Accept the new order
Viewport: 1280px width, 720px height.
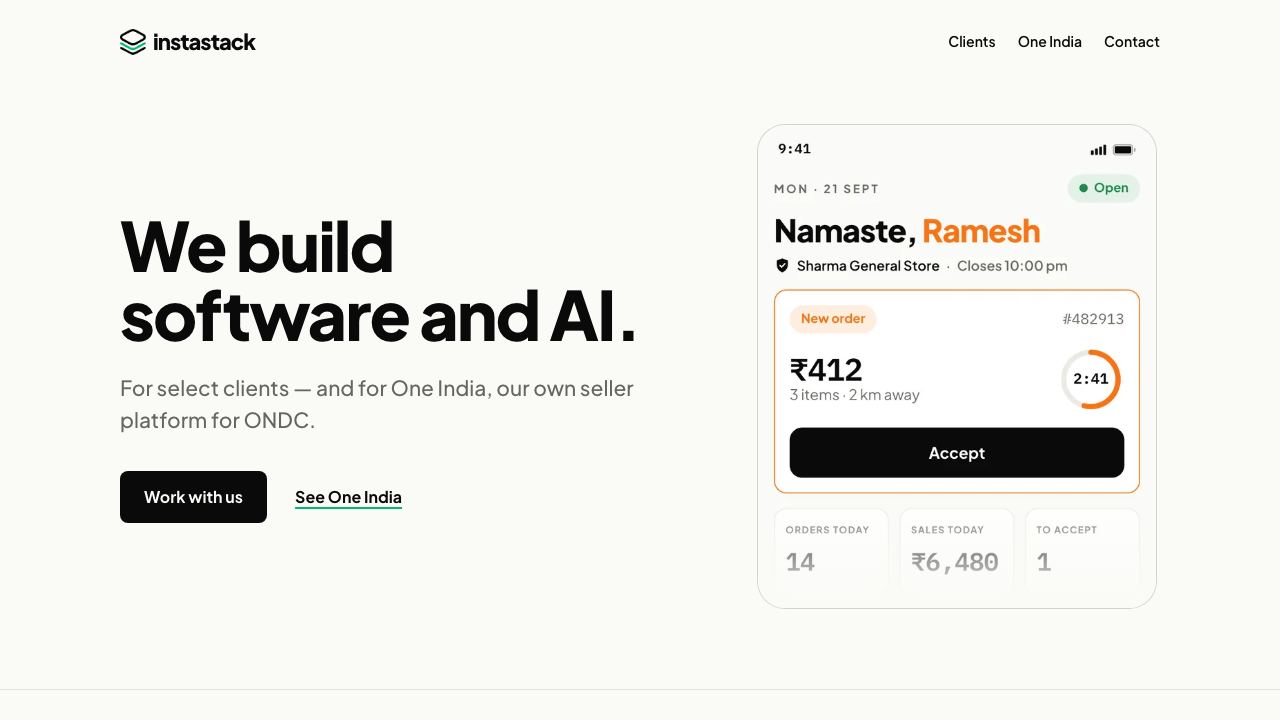tap(957, 453)
